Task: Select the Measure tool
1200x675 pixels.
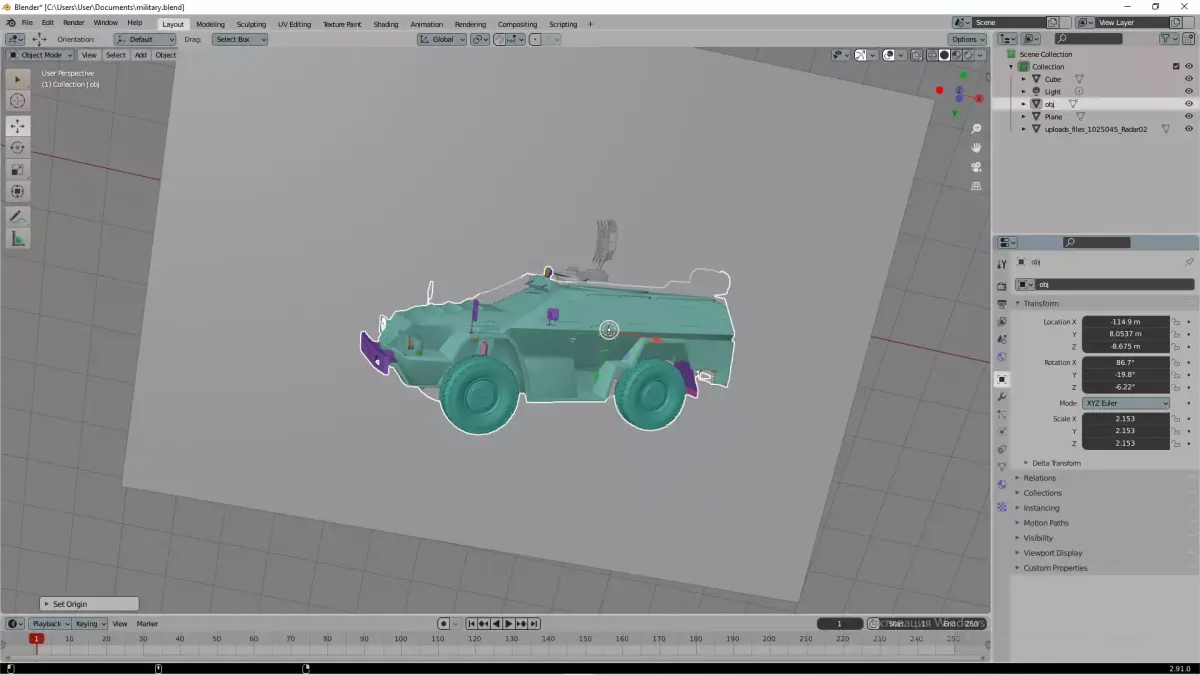Action: coord(18,238)
